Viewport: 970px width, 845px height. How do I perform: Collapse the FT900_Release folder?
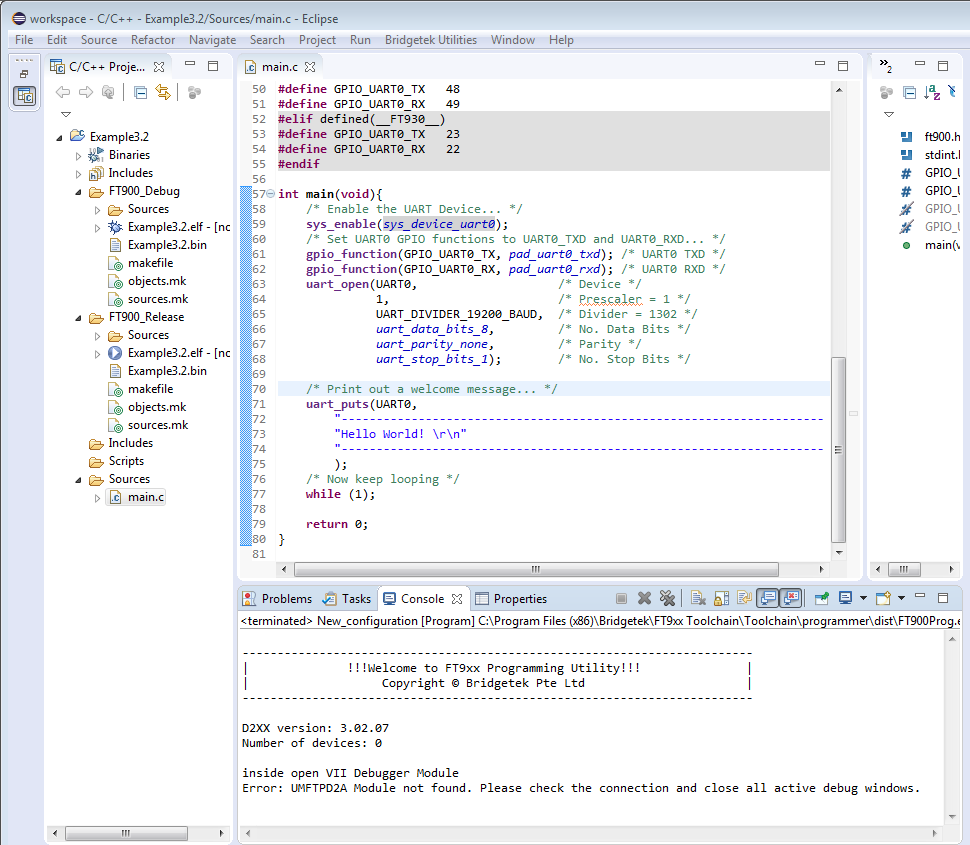(79, 318)
